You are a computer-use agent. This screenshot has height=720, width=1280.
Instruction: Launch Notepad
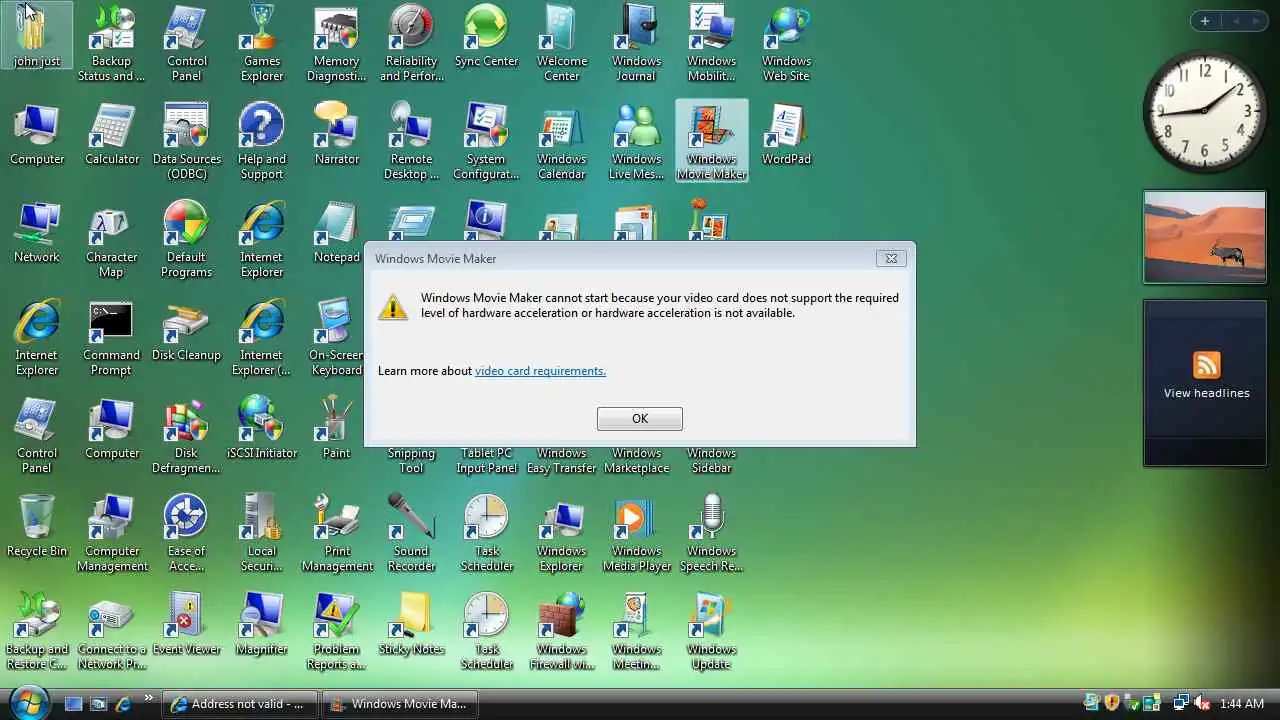coord(337,232)
